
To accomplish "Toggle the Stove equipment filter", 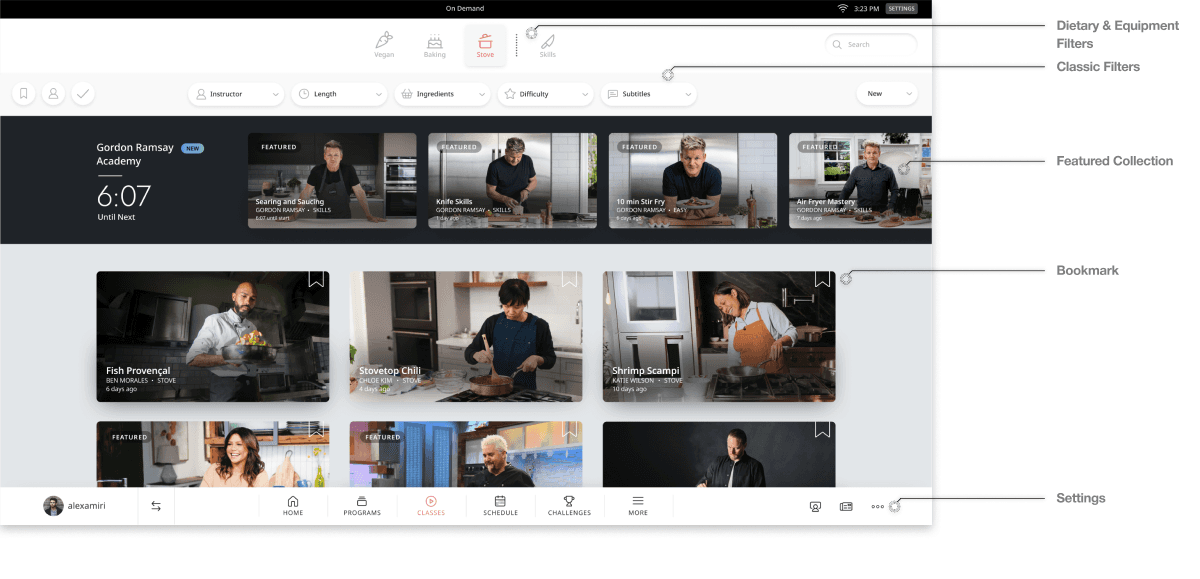I will tap(485, 45).
